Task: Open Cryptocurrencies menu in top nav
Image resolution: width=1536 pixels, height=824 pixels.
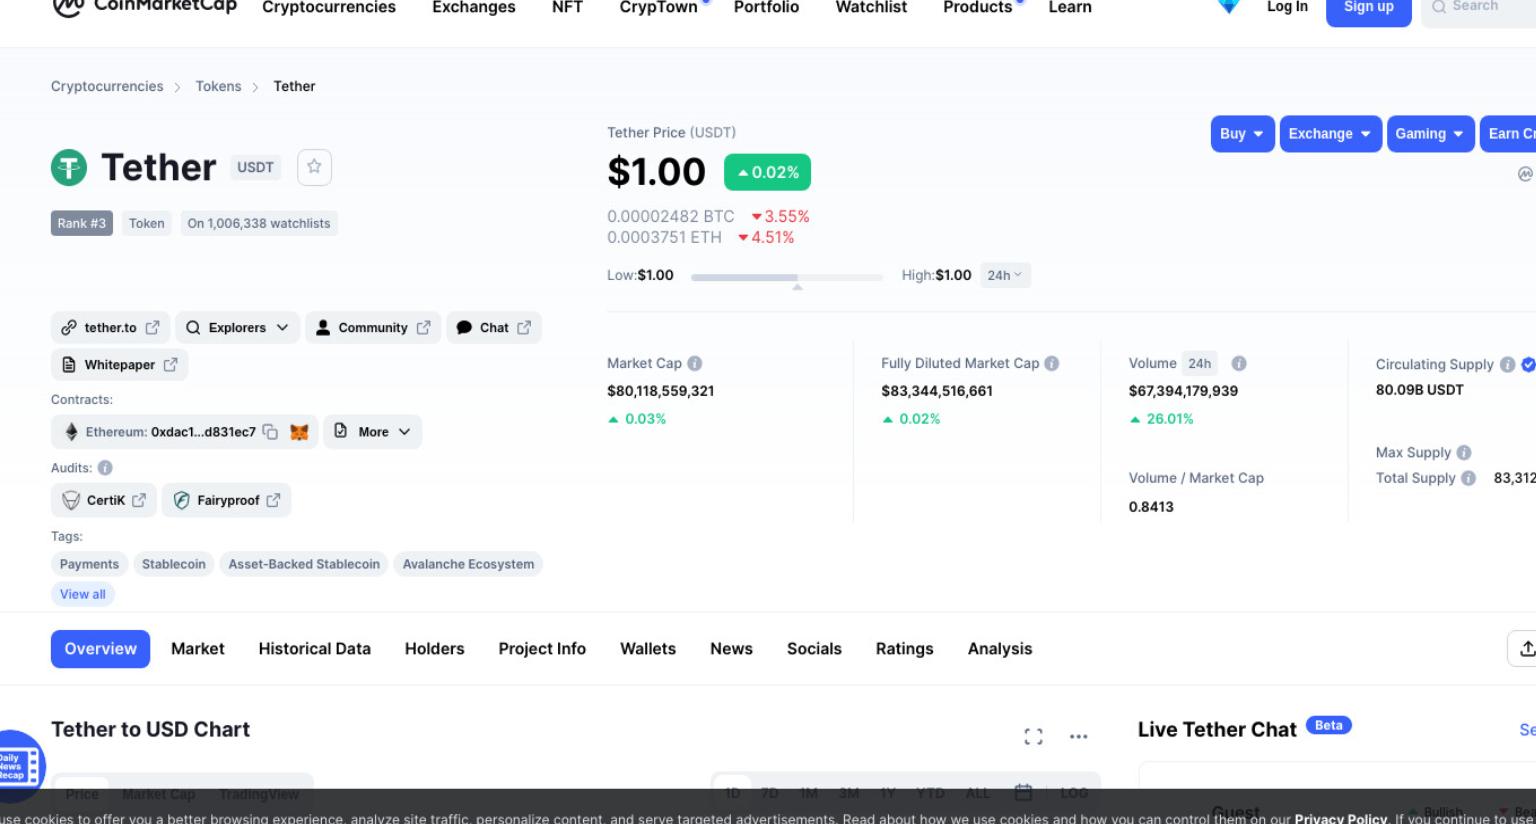Action: coord(329,7)
